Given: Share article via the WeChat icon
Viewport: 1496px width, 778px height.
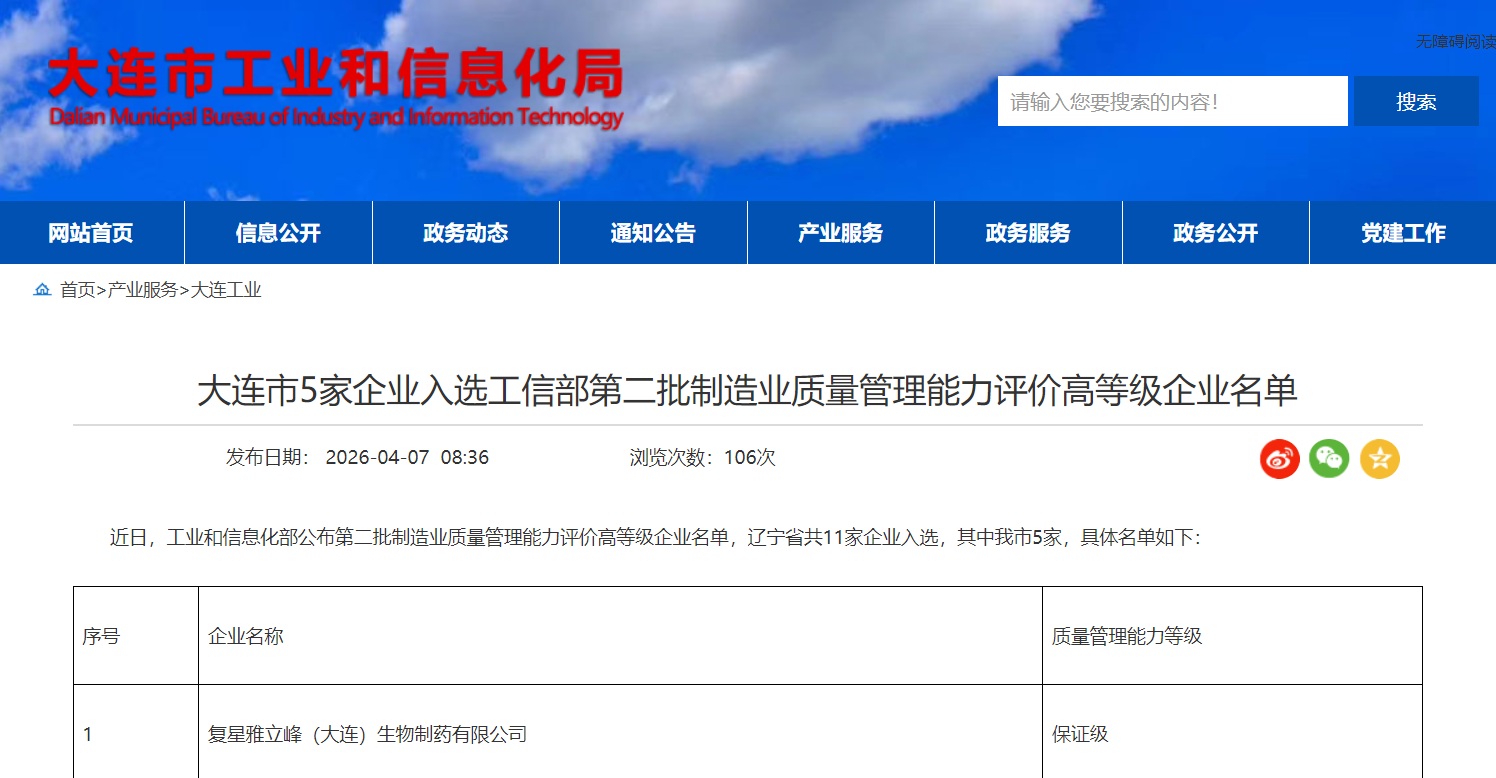Looking at the screenshot, I should point(1329,459).
